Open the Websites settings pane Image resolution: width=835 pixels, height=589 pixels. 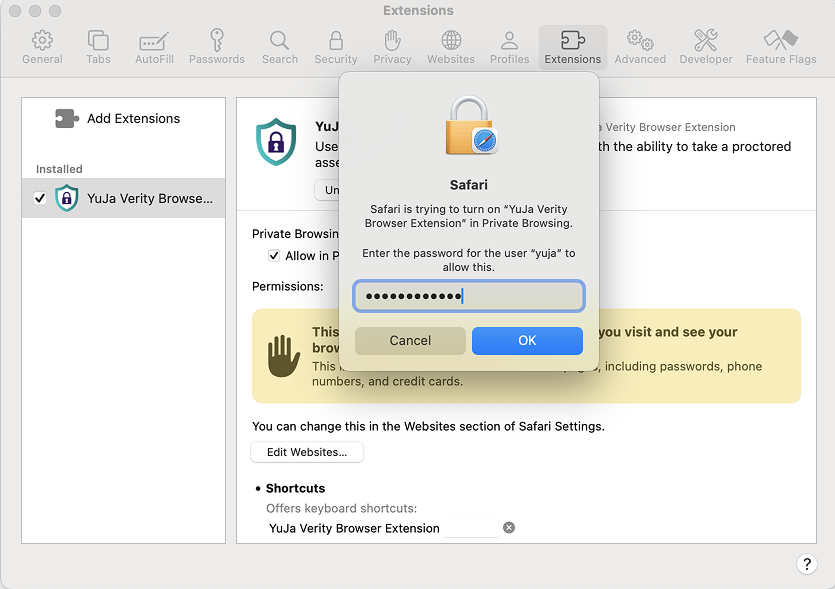click(x=451, y=47)
